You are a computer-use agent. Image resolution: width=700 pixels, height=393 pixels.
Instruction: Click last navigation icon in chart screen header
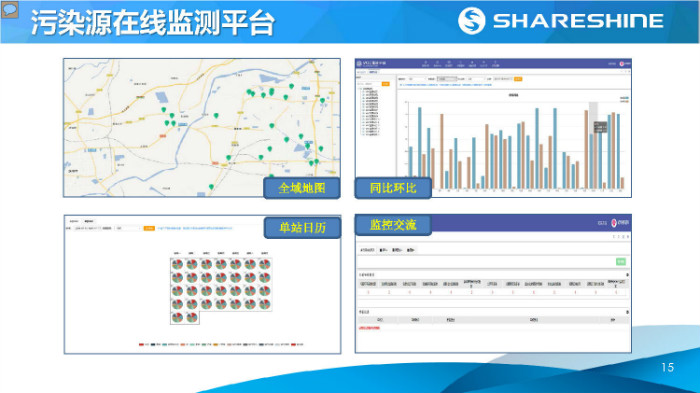click(495, 64)
